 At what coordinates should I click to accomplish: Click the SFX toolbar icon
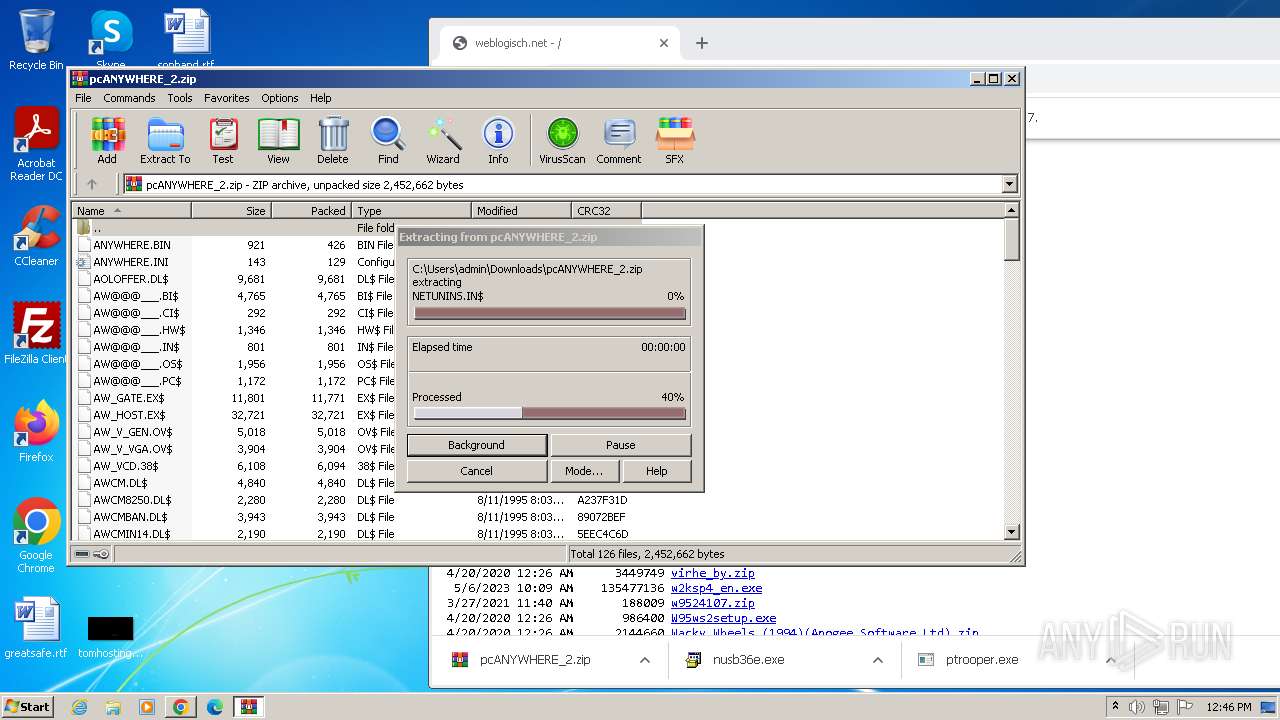[x=675, y=140]
